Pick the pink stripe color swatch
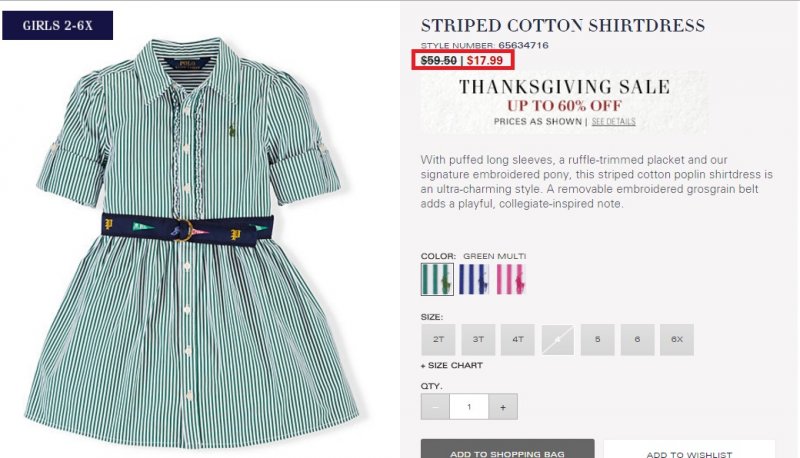 [510, 279]
